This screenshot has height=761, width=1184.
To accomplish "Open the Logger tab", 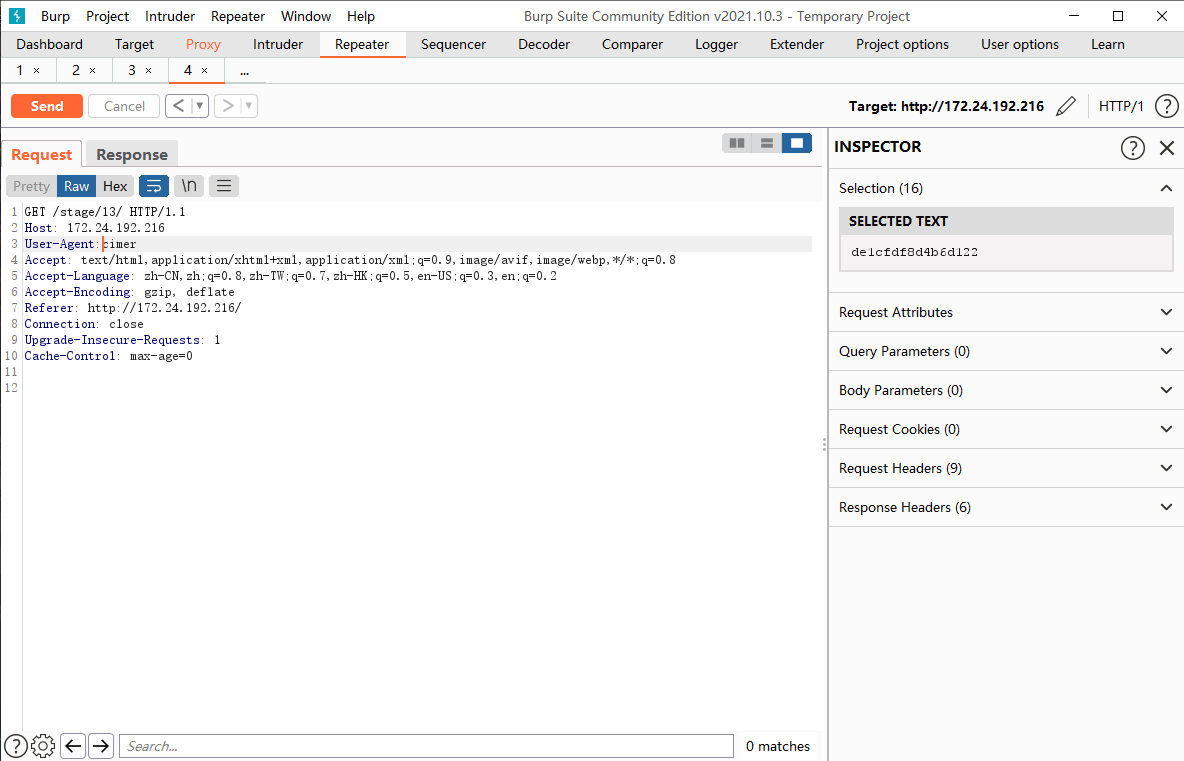I will tap(717, 45).
